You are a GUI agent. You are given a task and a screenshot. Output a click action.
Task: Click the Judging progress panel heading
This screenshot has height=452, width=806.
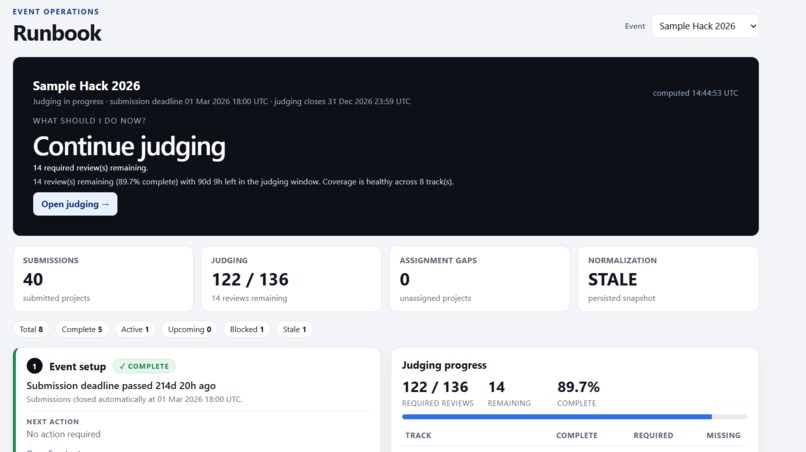point(444,365)
